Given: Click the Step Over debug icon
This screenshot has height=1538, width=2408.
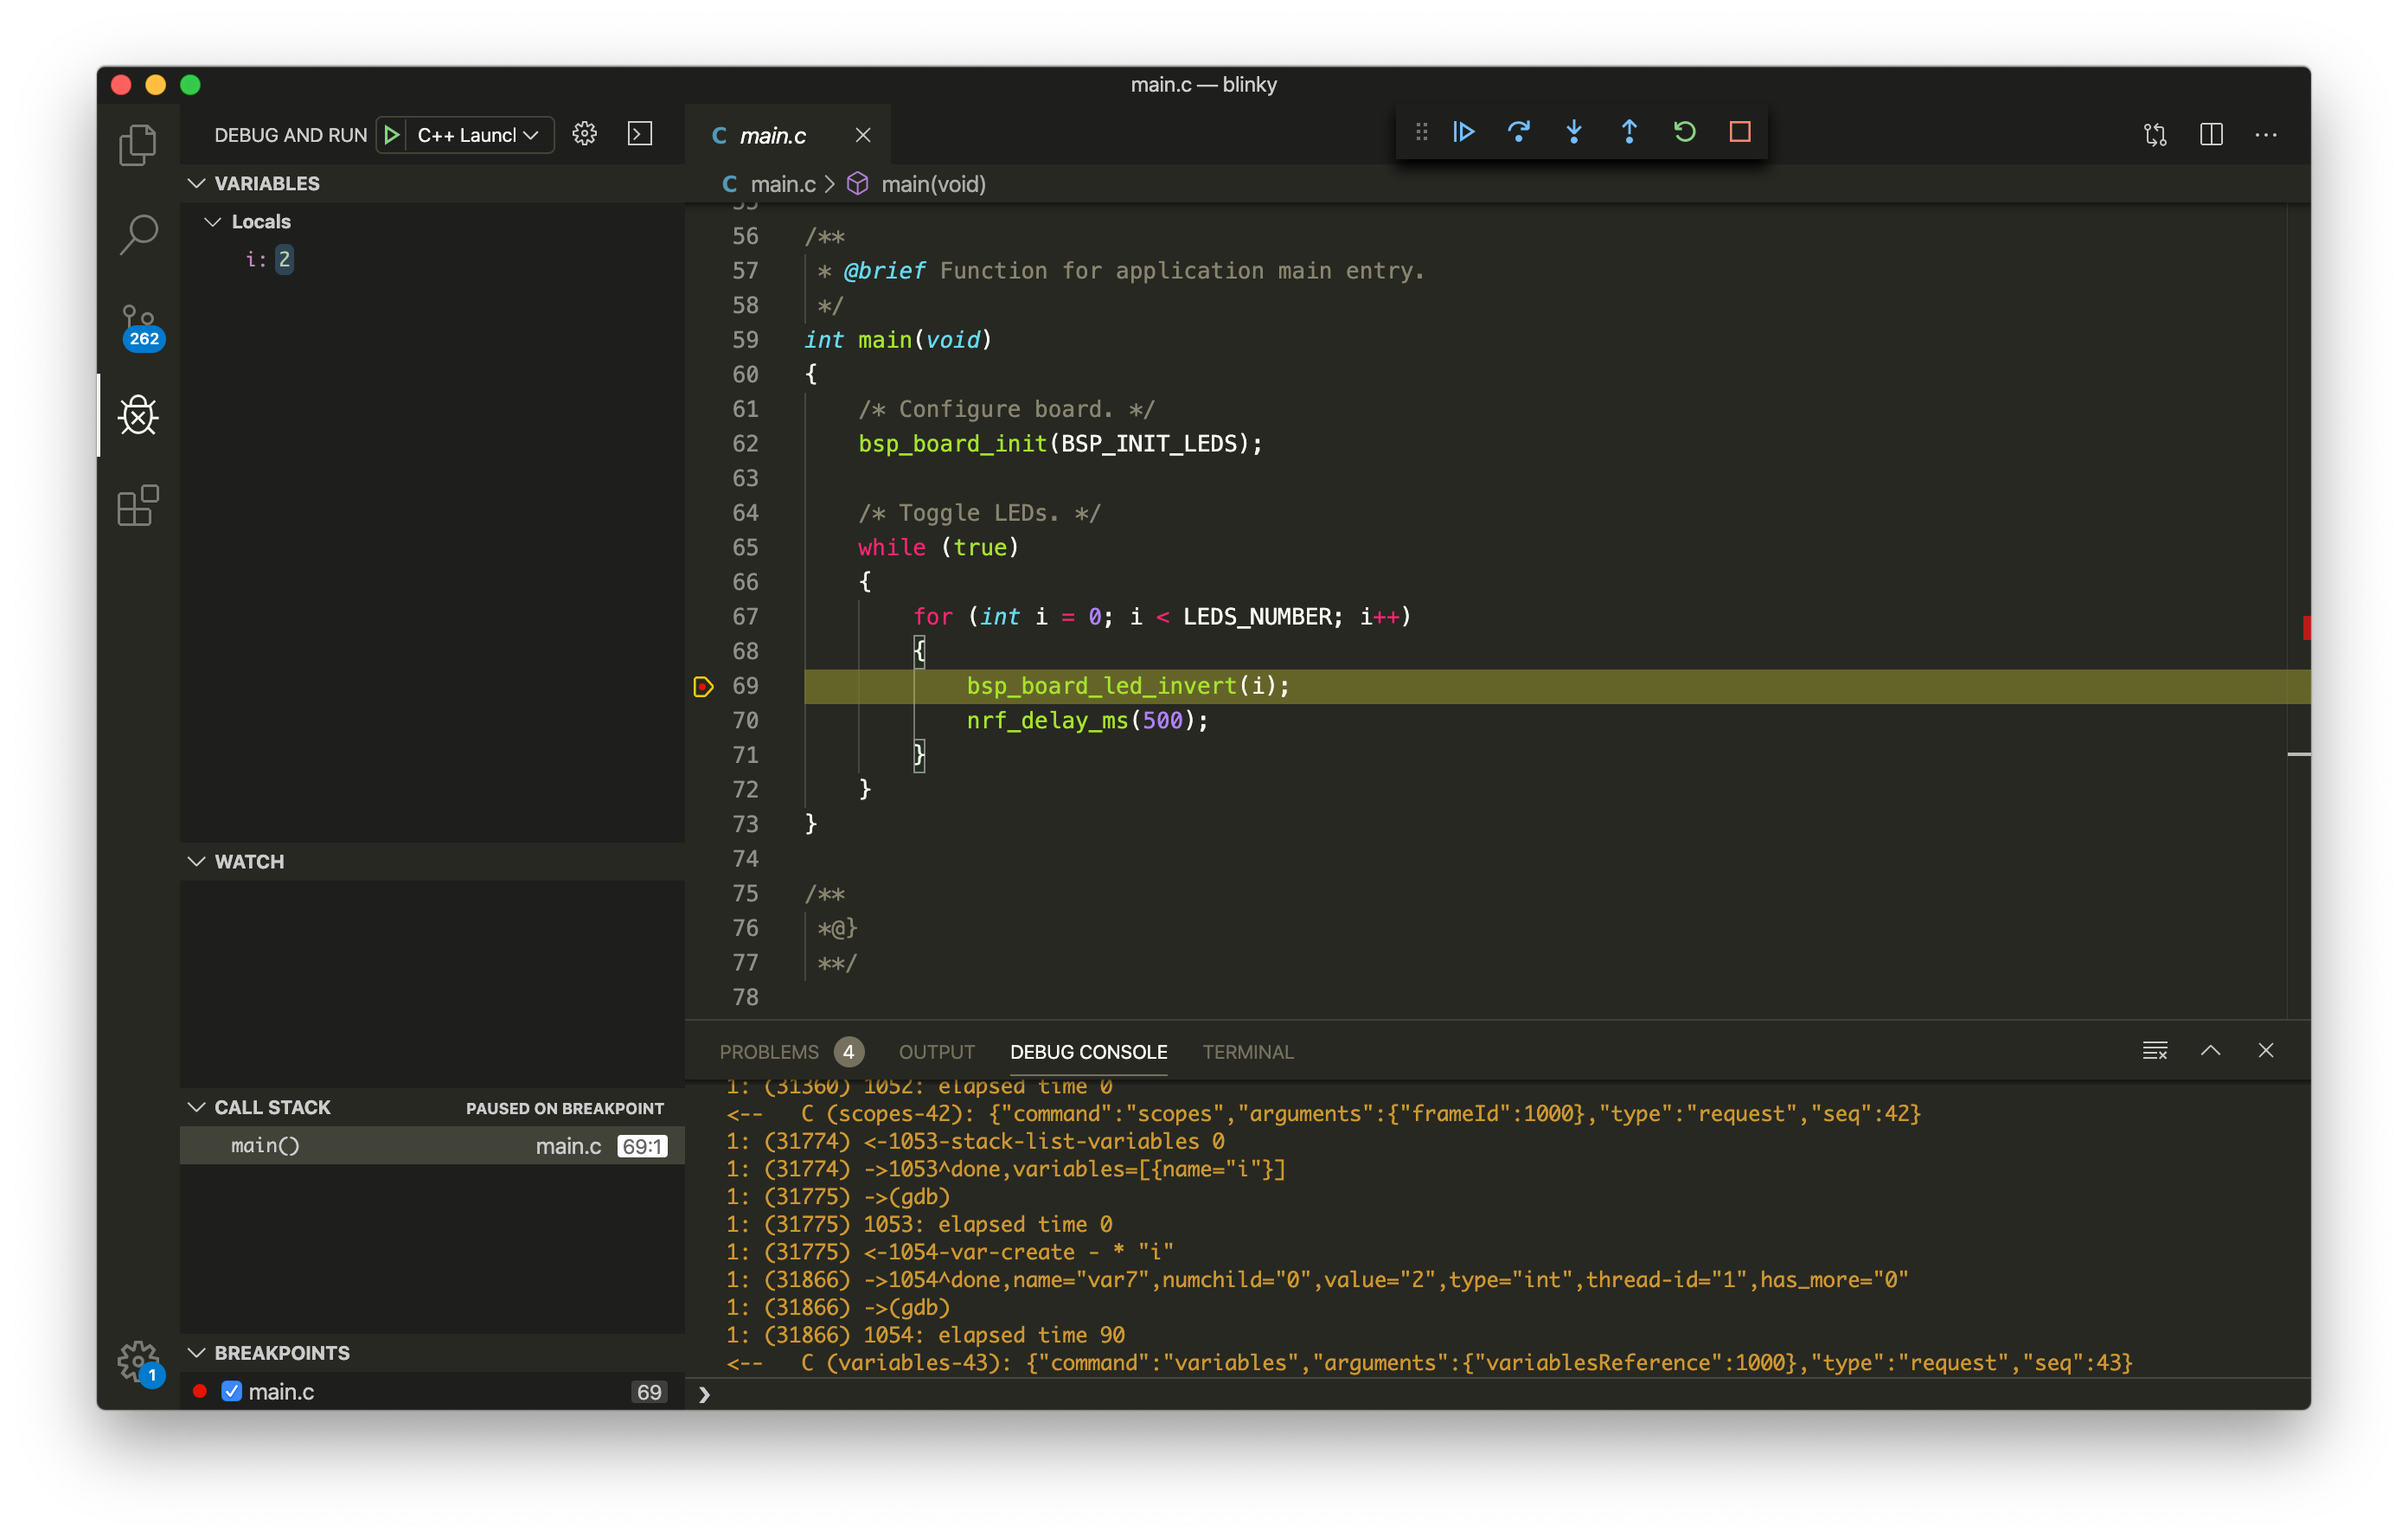Looking at the screenshot, I should (x=1518, y=131).
